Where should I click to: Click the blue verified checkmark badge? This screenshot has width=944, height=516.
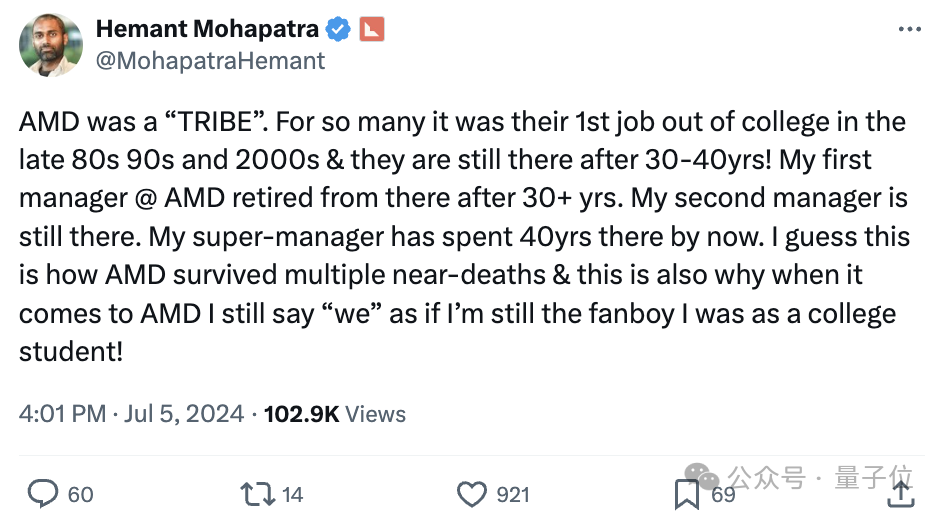click(x=339, y=30)
